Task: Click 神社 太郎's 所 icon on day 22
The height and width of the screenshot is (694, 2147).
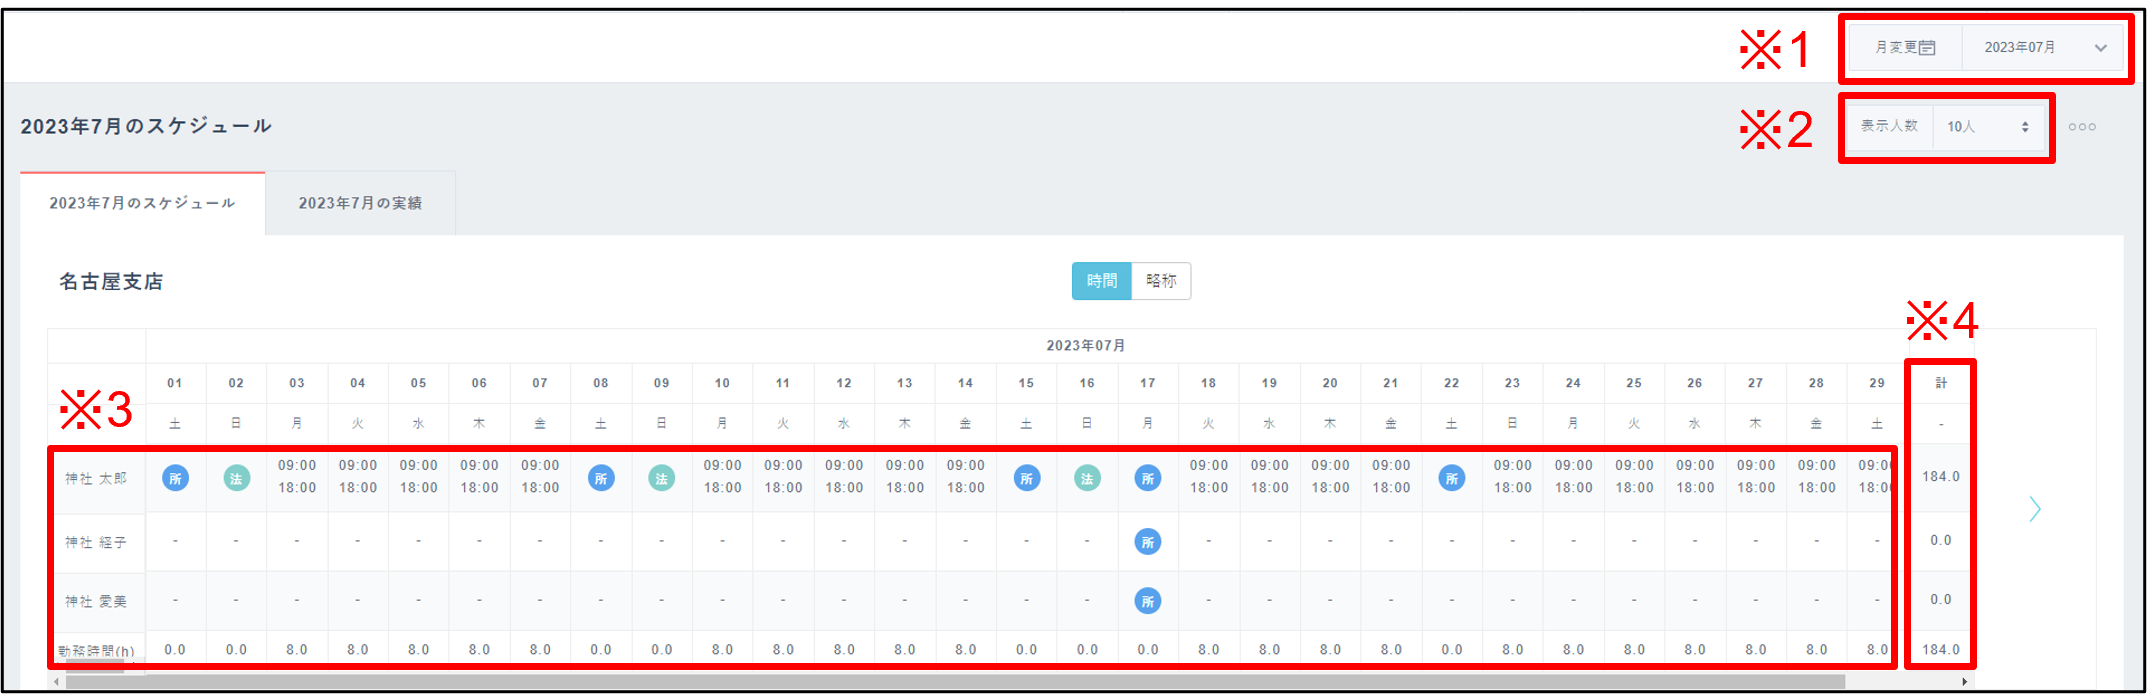Action: pos(1451,478)
